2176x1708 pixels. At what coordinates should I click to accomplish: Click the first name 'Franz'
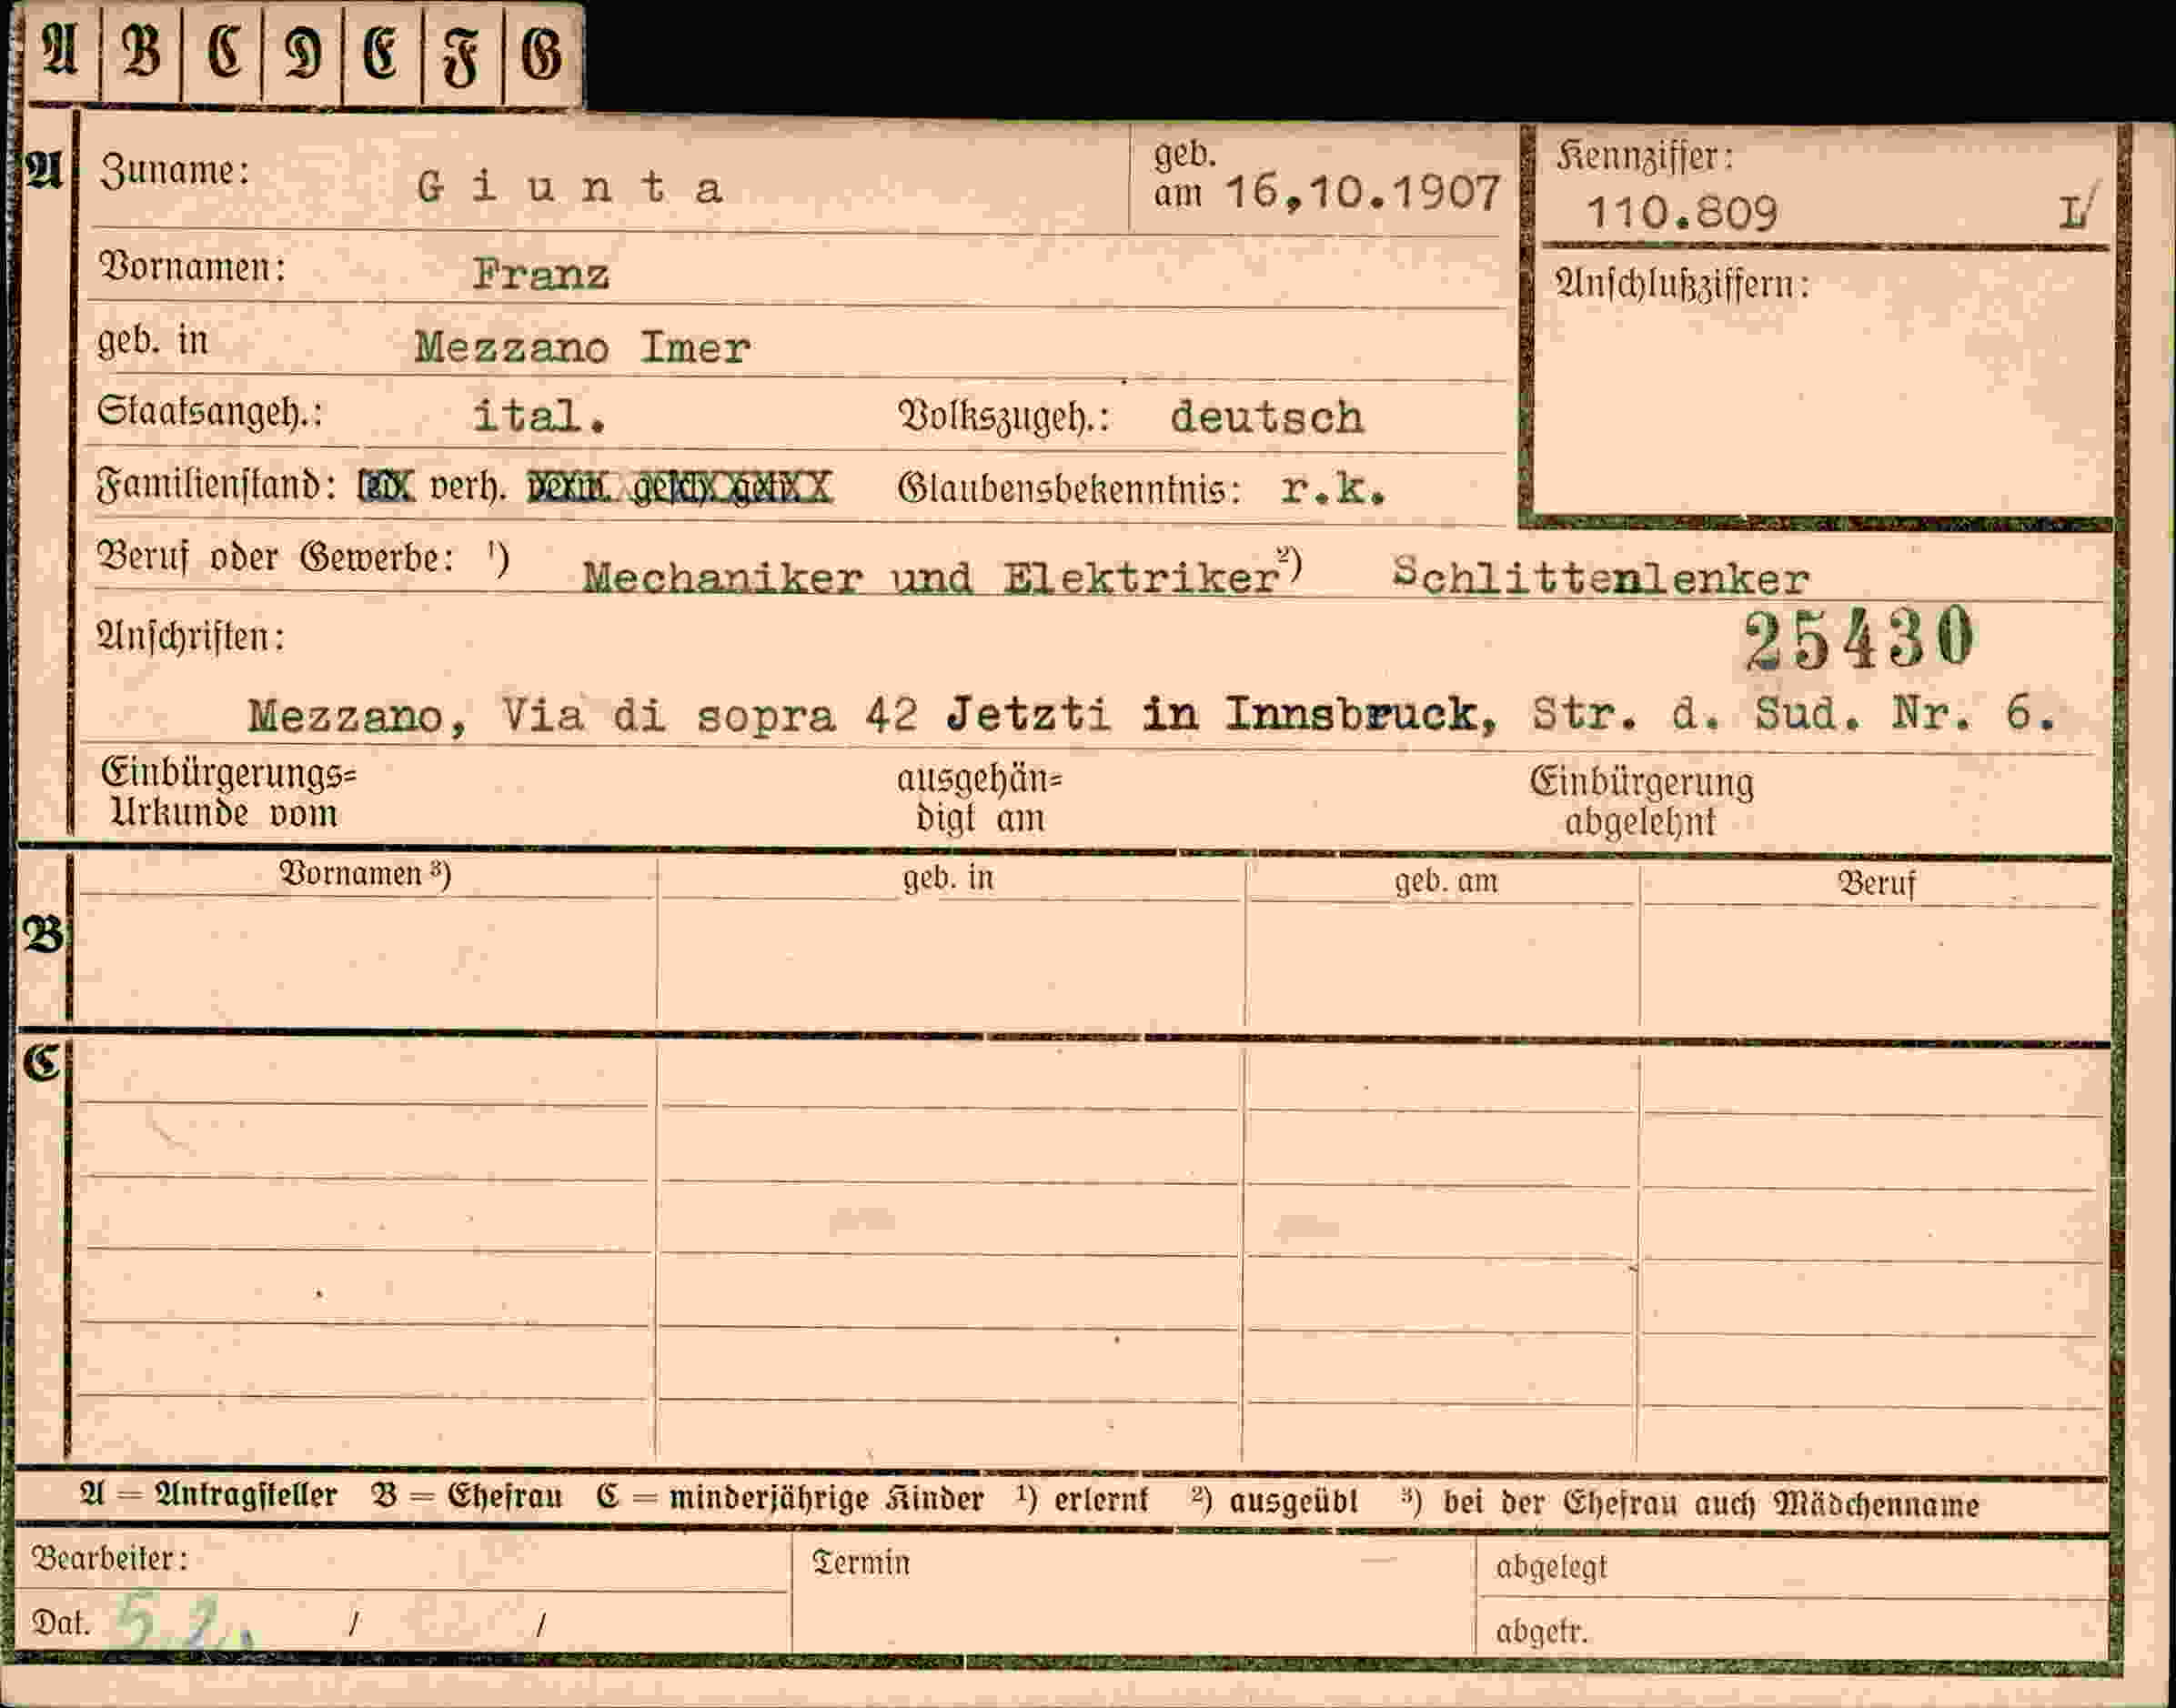[541, 274]
